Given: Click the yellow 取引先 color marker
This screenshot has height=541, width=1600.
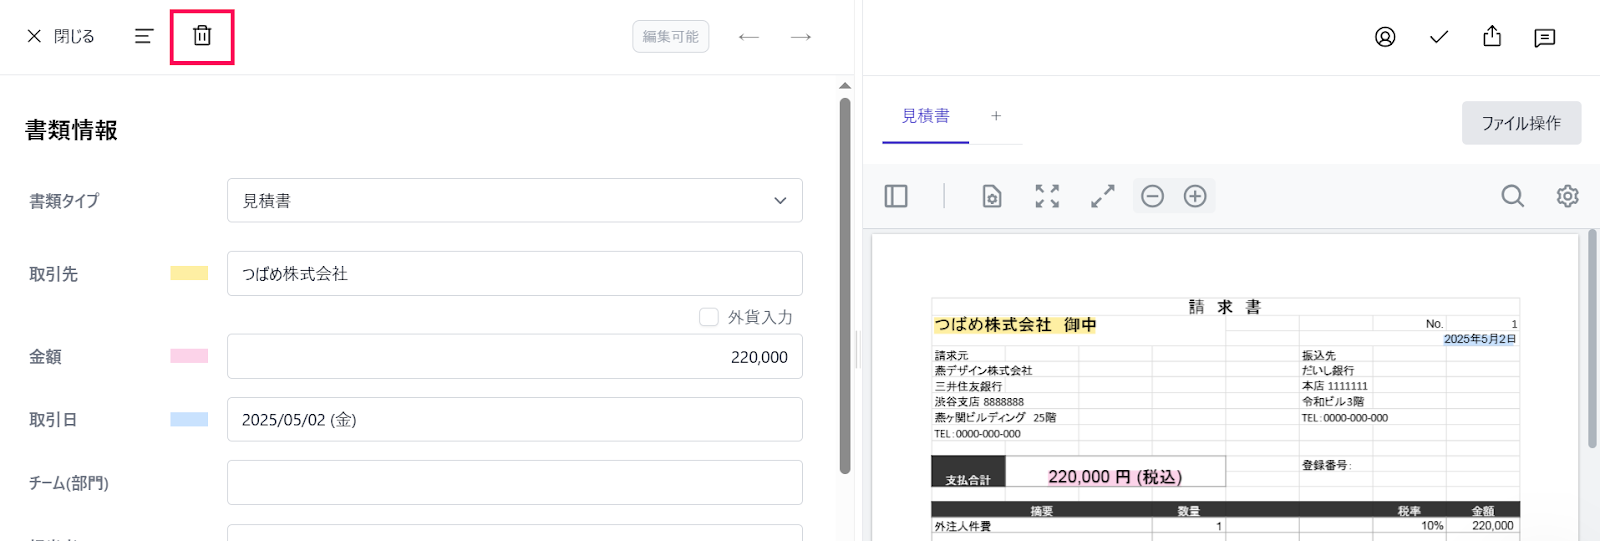Looking at the screenshot, I should 189,273.
